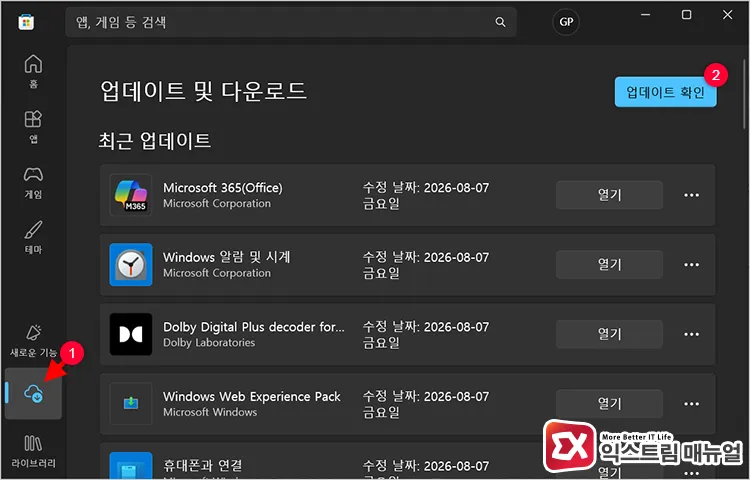The width and height of the screenshot is (750, 480).
Task: Maximize the Microsoft Store window
Action: [686, 15]
